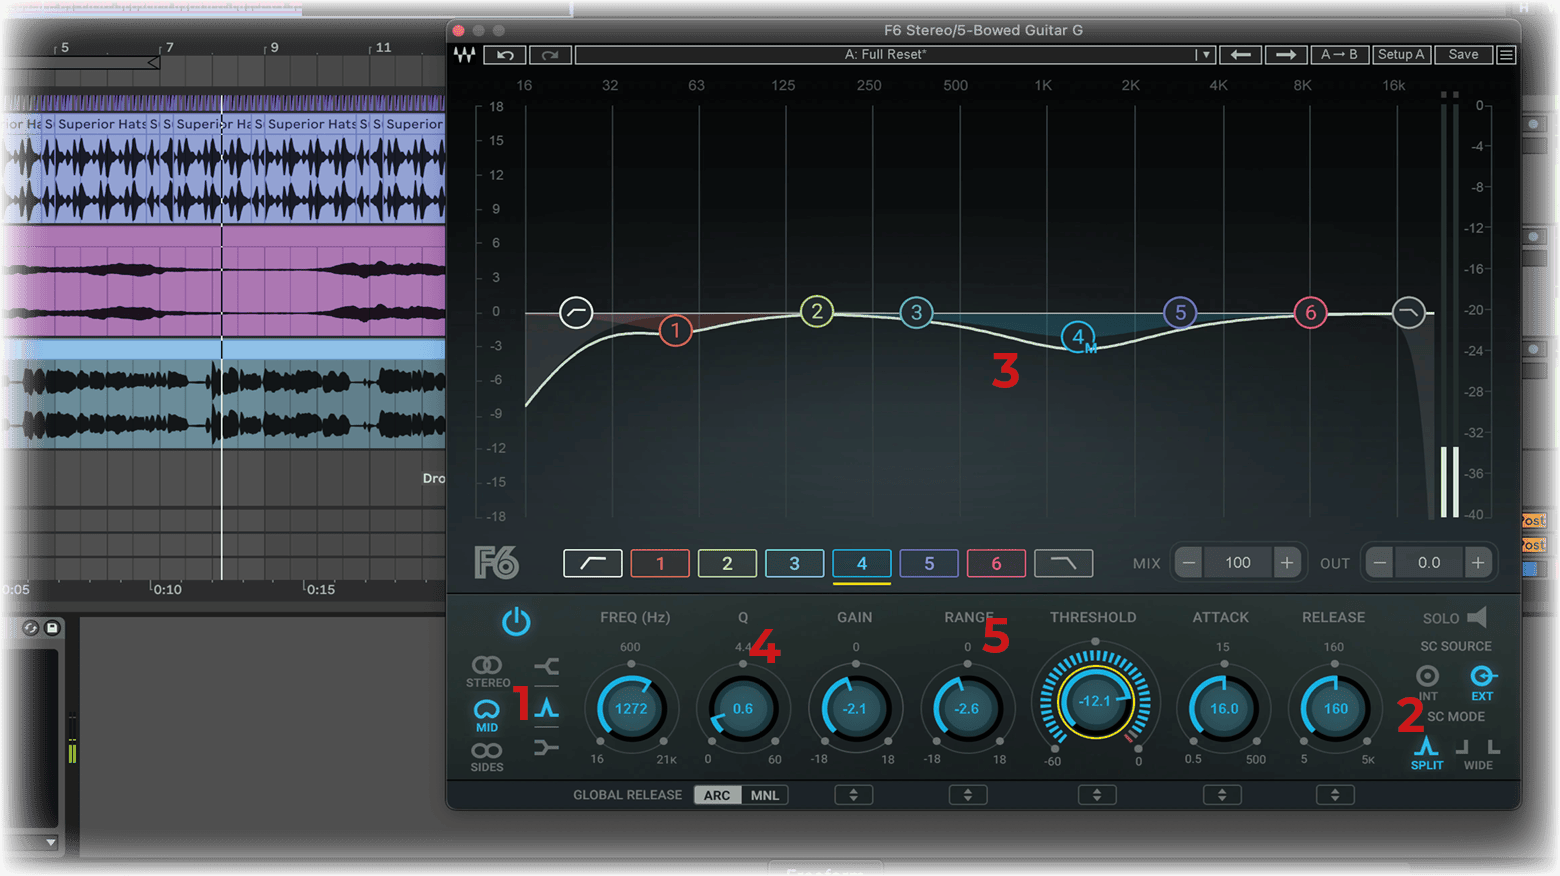Load the previous preset with left arrow
1560x876 pixels.
pyautogui.click(x=1240, y=55)
